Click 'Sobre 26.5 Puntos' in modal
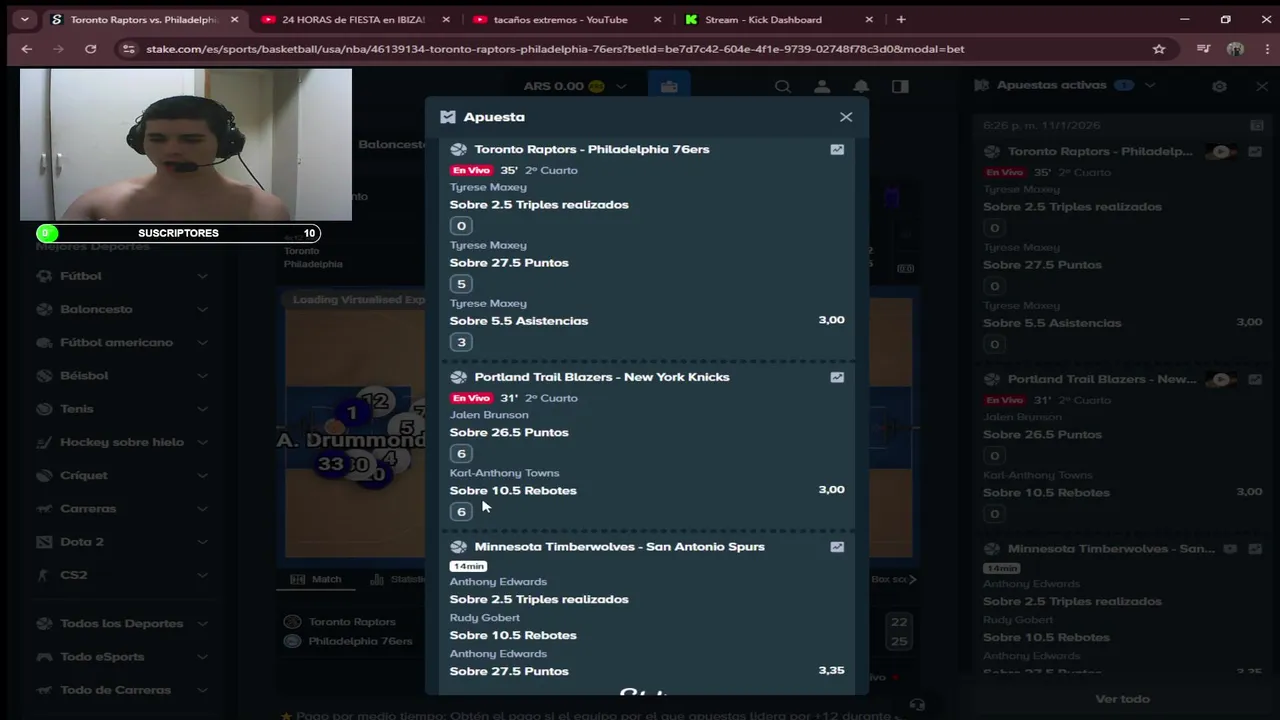The width and height of the screenshot is (1280, 720). 509,433
